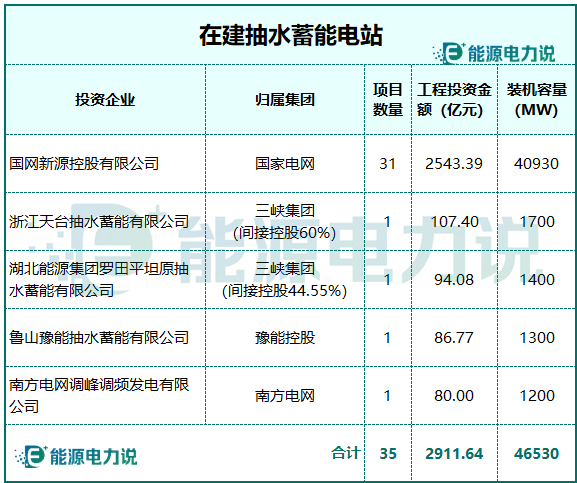Select the 豫能控股 group cell
The height and width of the screenshot is (483, 577).
pos(285,338)
